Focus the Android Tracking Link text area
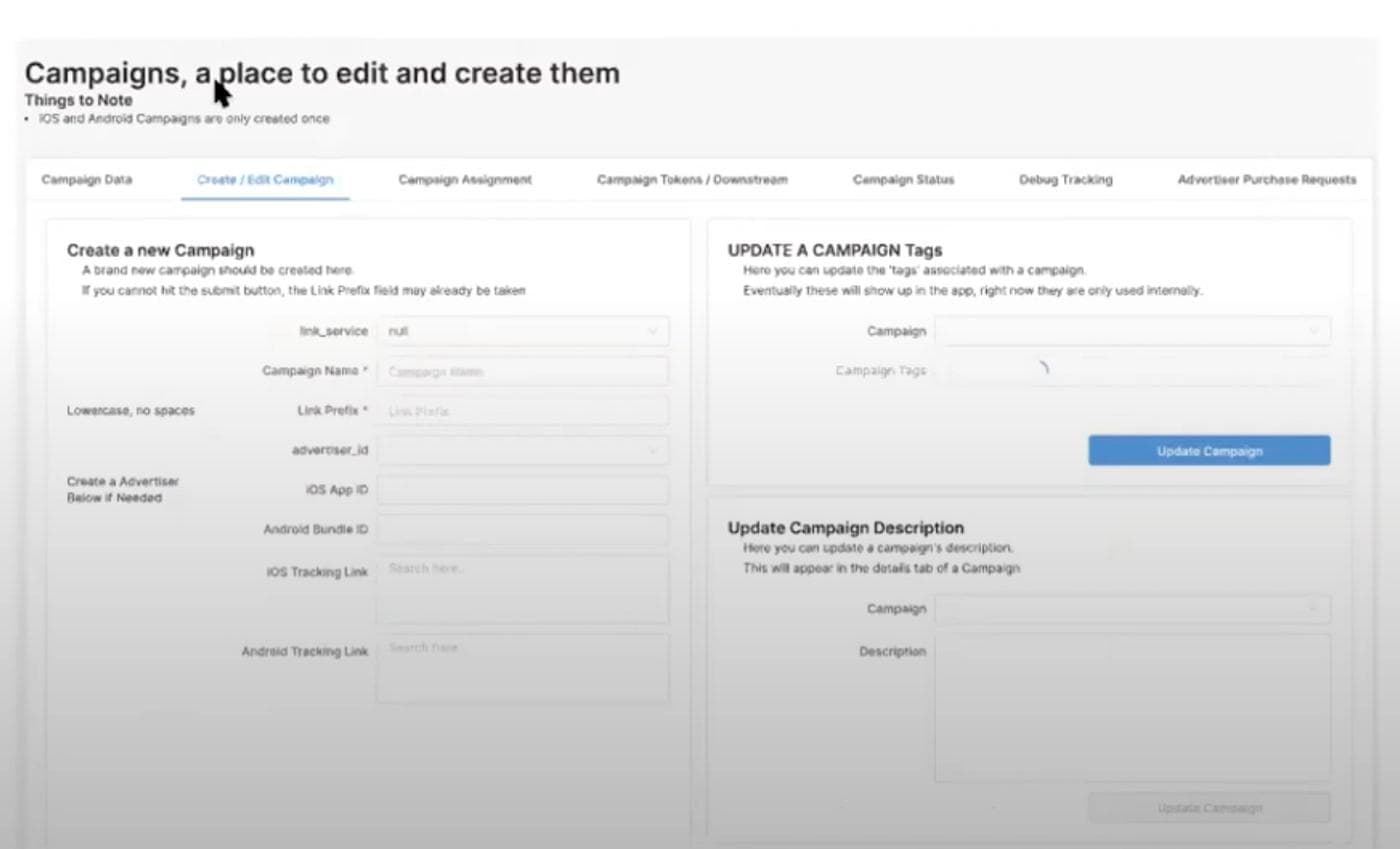The image size is (1400, 849). (522, 668)
